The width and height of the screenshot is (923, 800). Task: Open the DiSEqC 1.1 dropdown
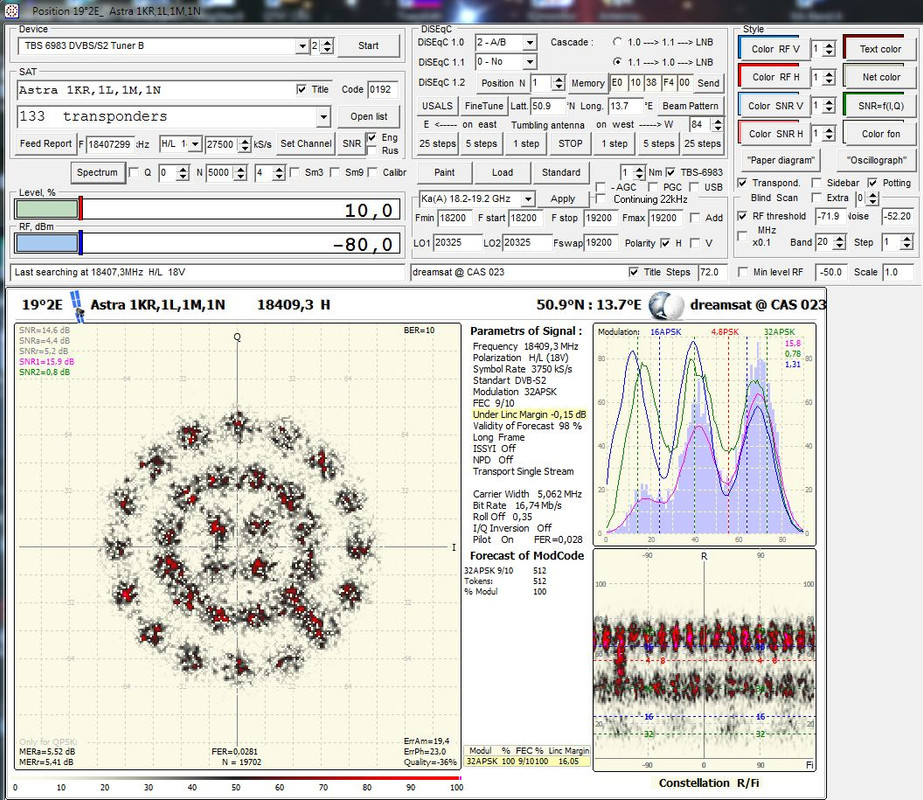[x=530, y=62]
